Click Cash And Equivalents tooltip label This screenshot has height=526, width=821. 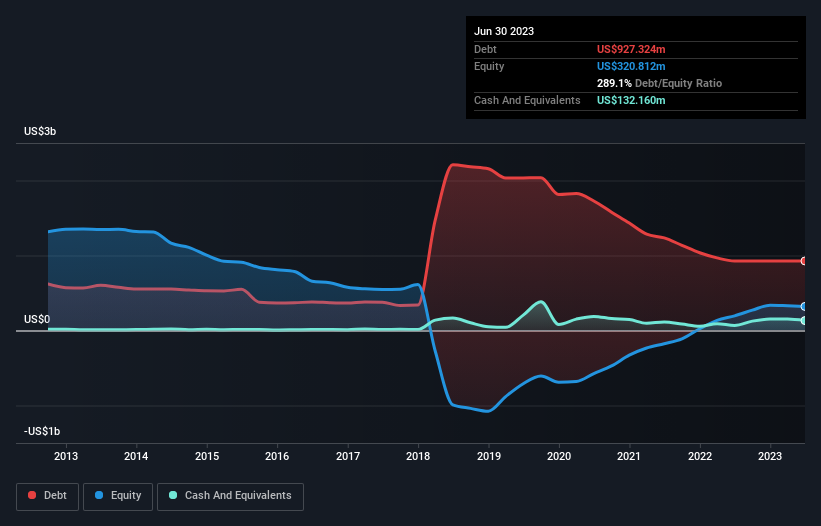pos(527,100)
